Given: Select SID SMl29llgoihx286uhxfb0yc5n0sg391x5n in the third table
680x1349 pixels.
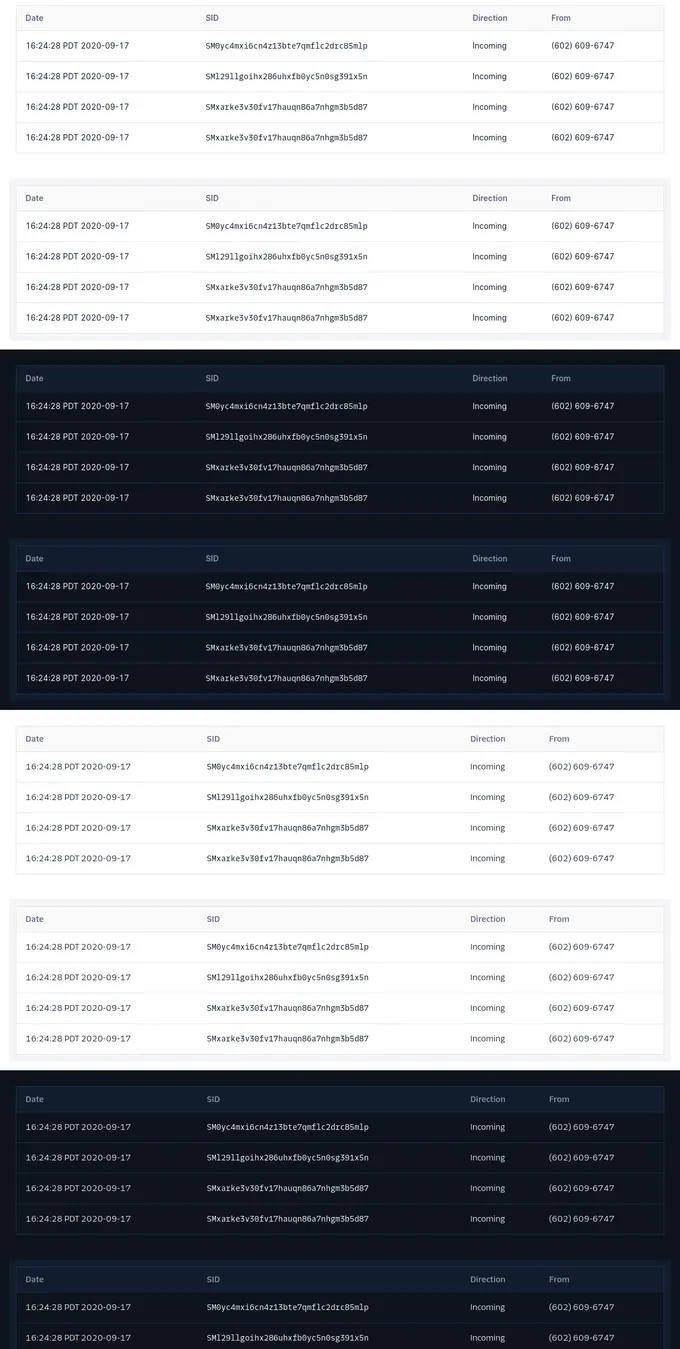Looking at the screenshot, I should pyautogui.click(x=286, y=437).
